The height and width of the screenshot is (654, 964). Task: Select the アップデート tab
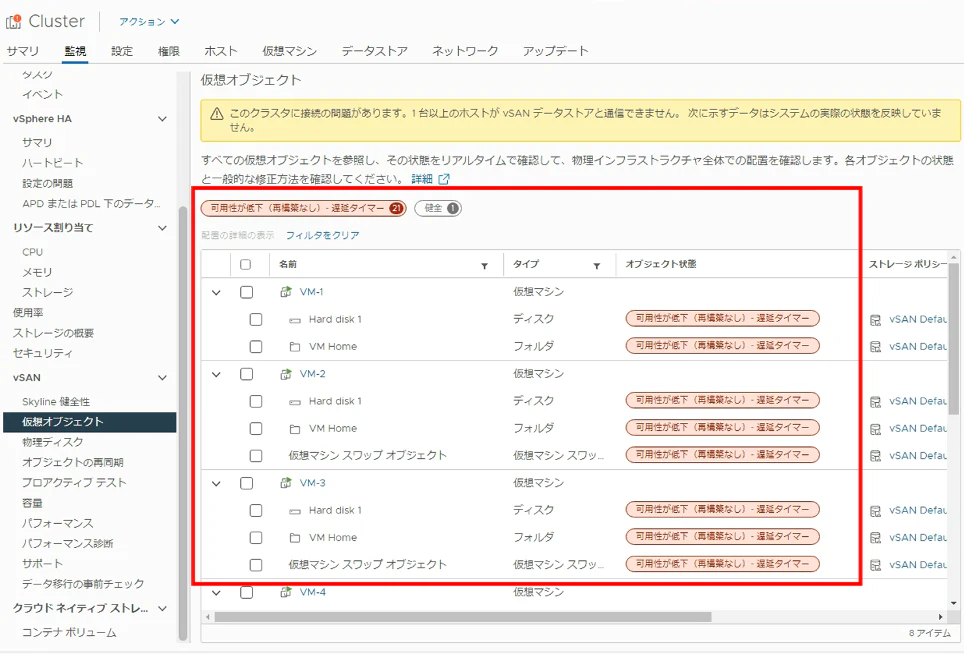point(556,51)
